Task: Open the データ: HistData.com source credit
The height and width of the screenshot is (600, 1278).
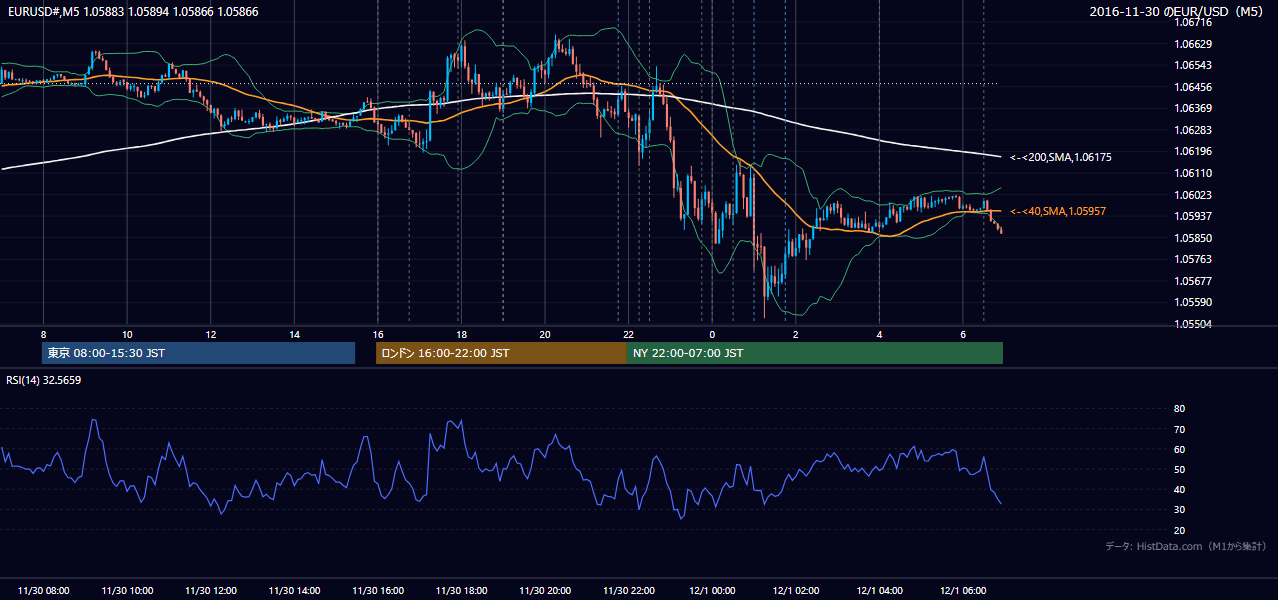Action: (1186, 546)
